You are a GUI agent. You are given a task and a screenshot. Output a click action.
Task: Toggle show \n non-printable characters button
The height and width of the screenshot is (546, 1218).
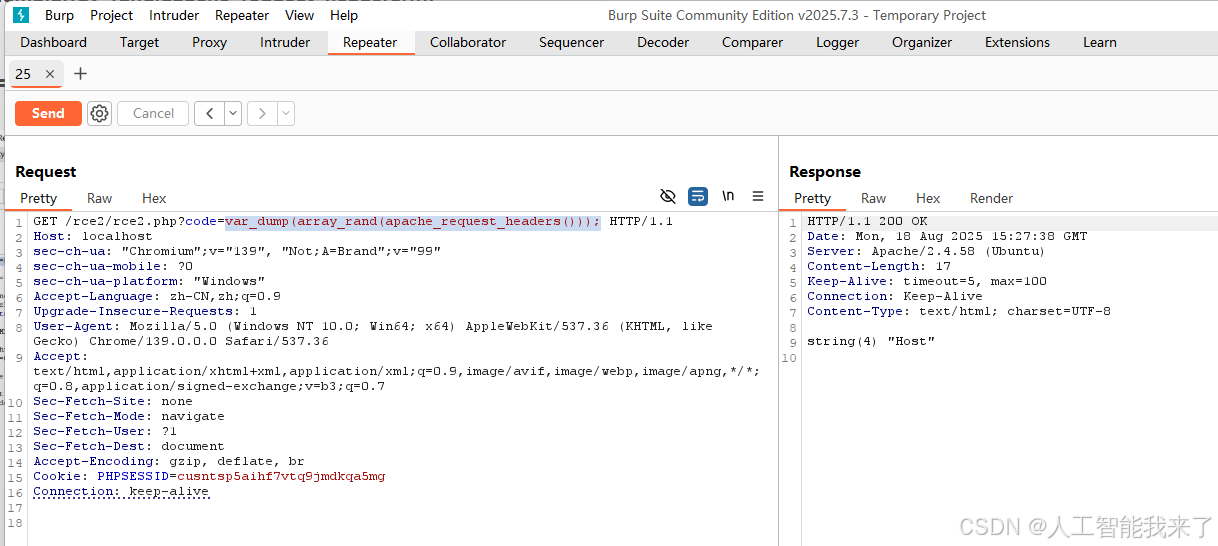[x=728, y=196]
